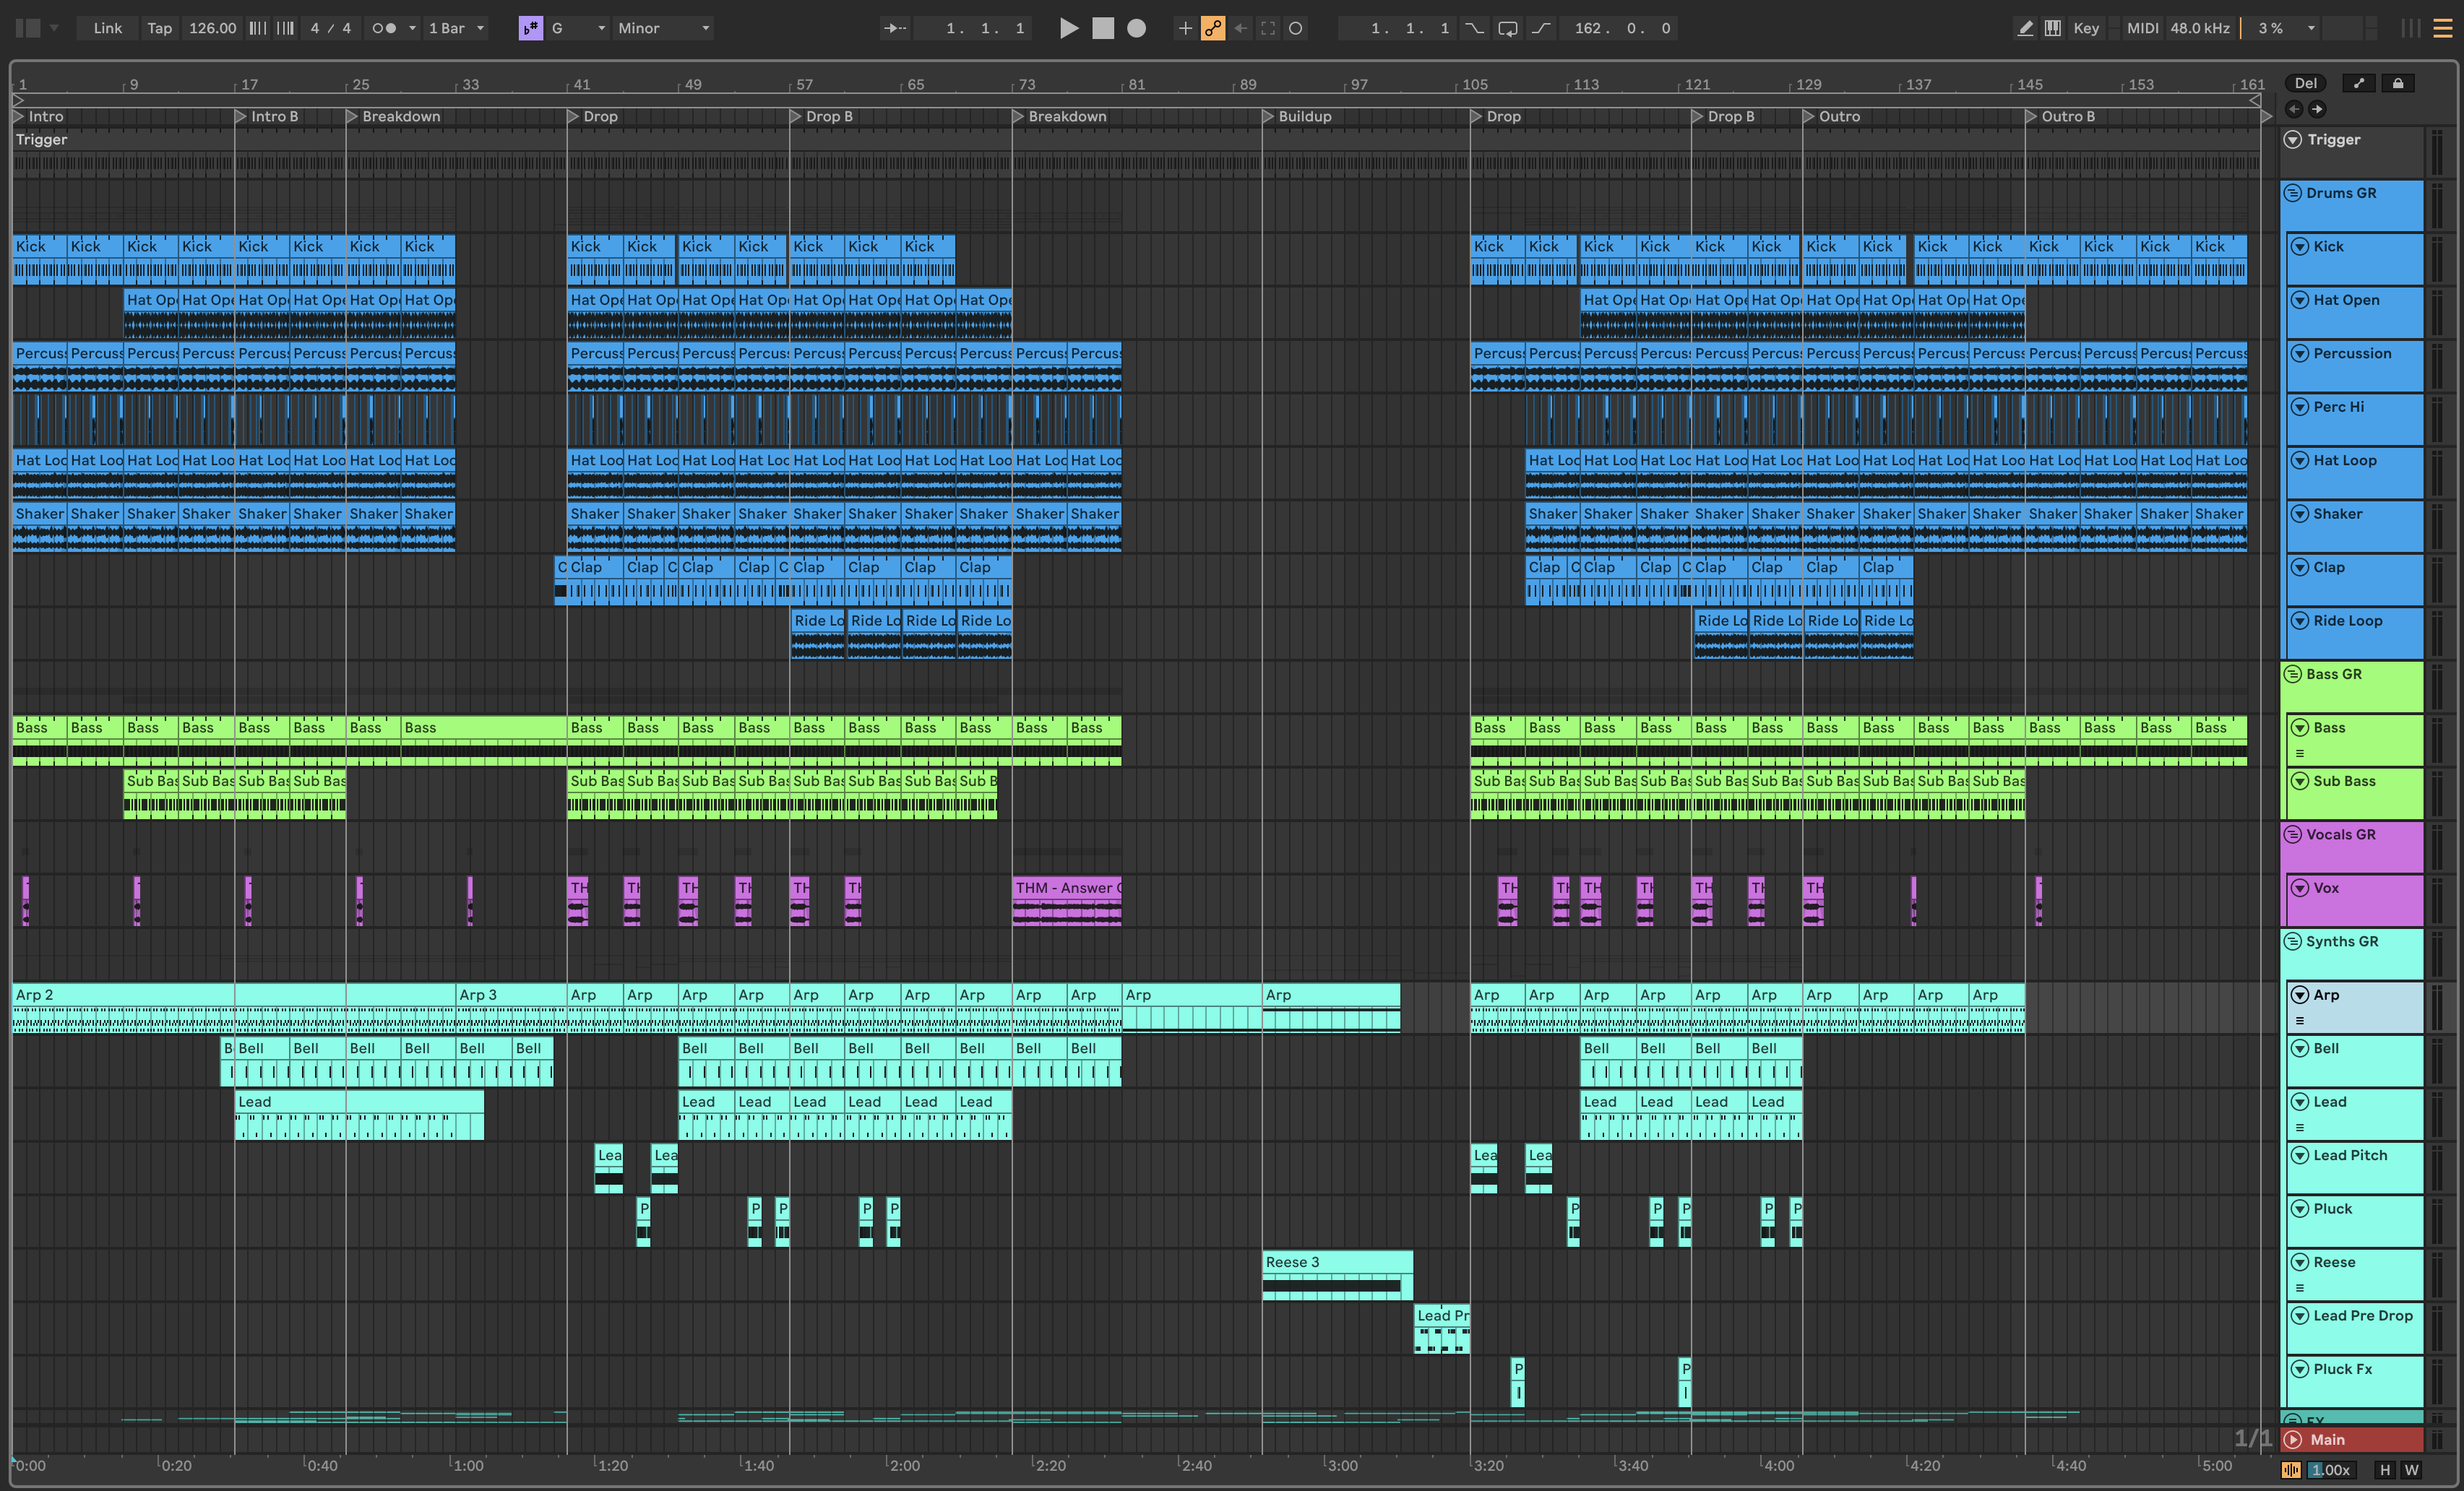Image resolution: width=2464 pixels, height=1491 pixels.
Task: Toggle the Computer MIDI Keyboard icon
Action: click(x=2053, y=28)
